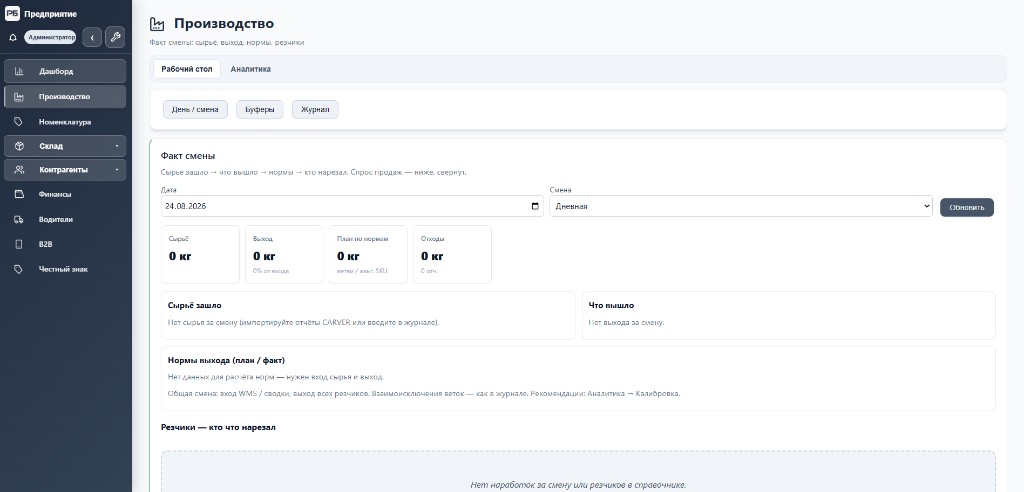Open the Буферы view
Screen dimensions: 1024x492
pyautogui.click(x=260, y=110)
